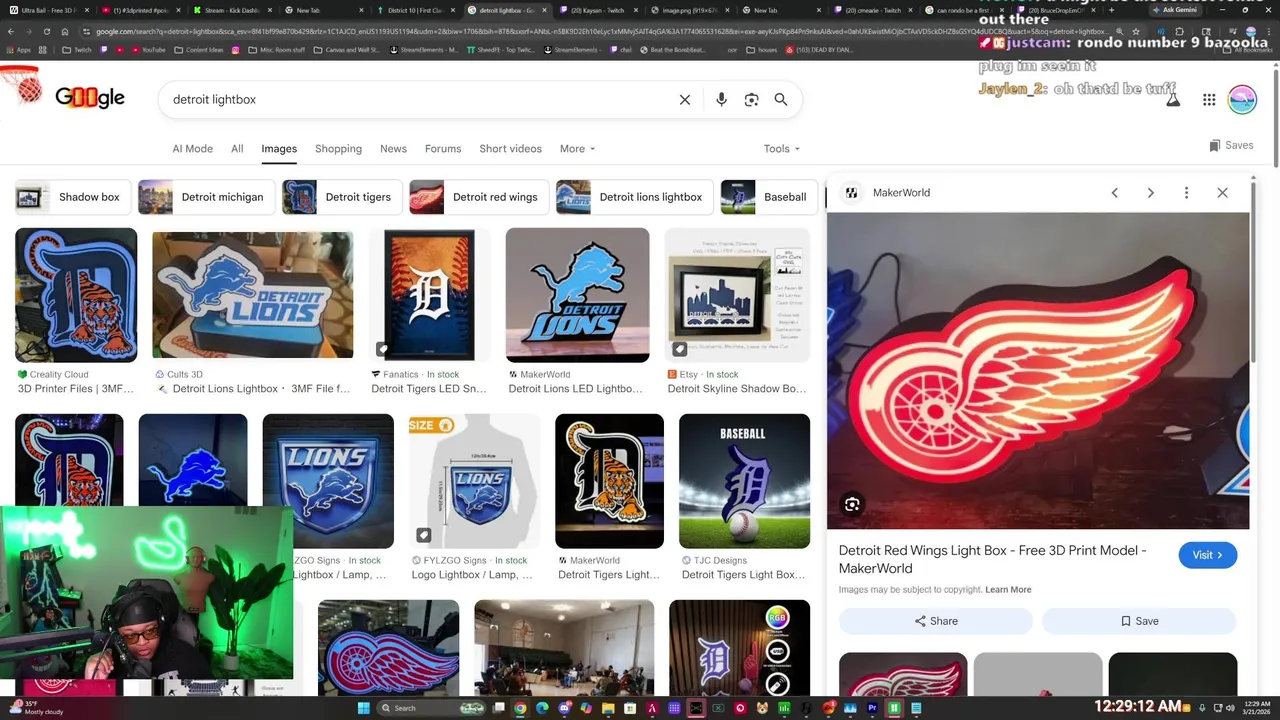Open the Google account avatar
Screen dimensions: 1280x720
pyautogui.click(x=1242, y=99)
